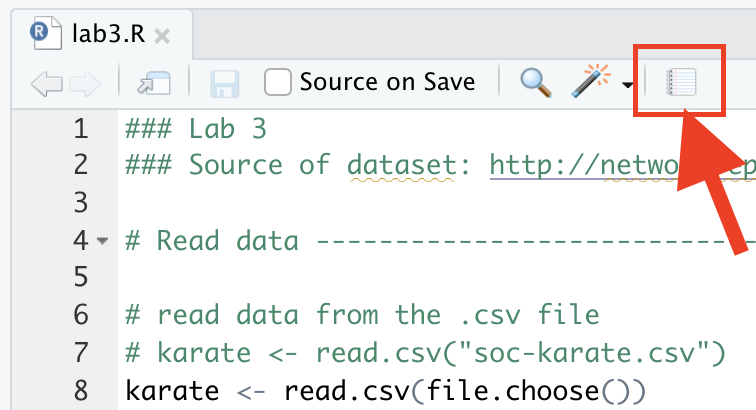Click the R file icon on the tab
The height and width of the screenshot is (410, 756).
pos(40,33)
